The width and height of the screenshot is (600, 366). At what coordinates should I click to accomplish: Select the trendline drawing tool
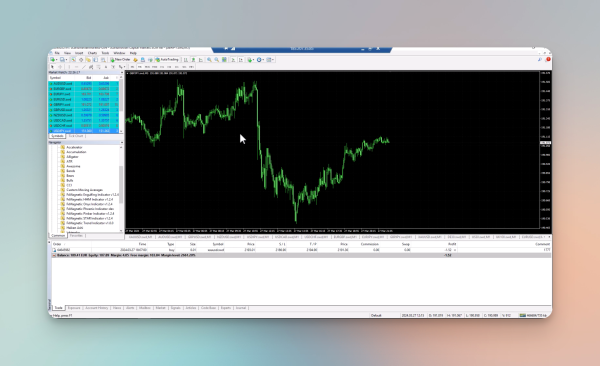click(83, 67)
